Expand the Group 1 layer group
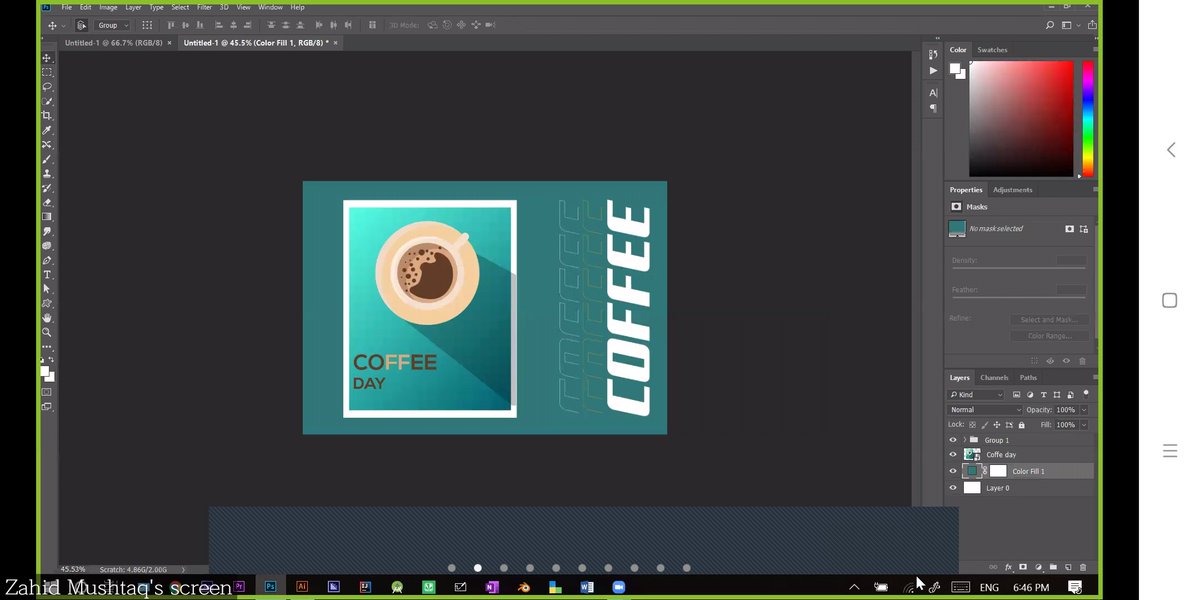Viewport: 1200px width, 600px height. click(964, 440)
